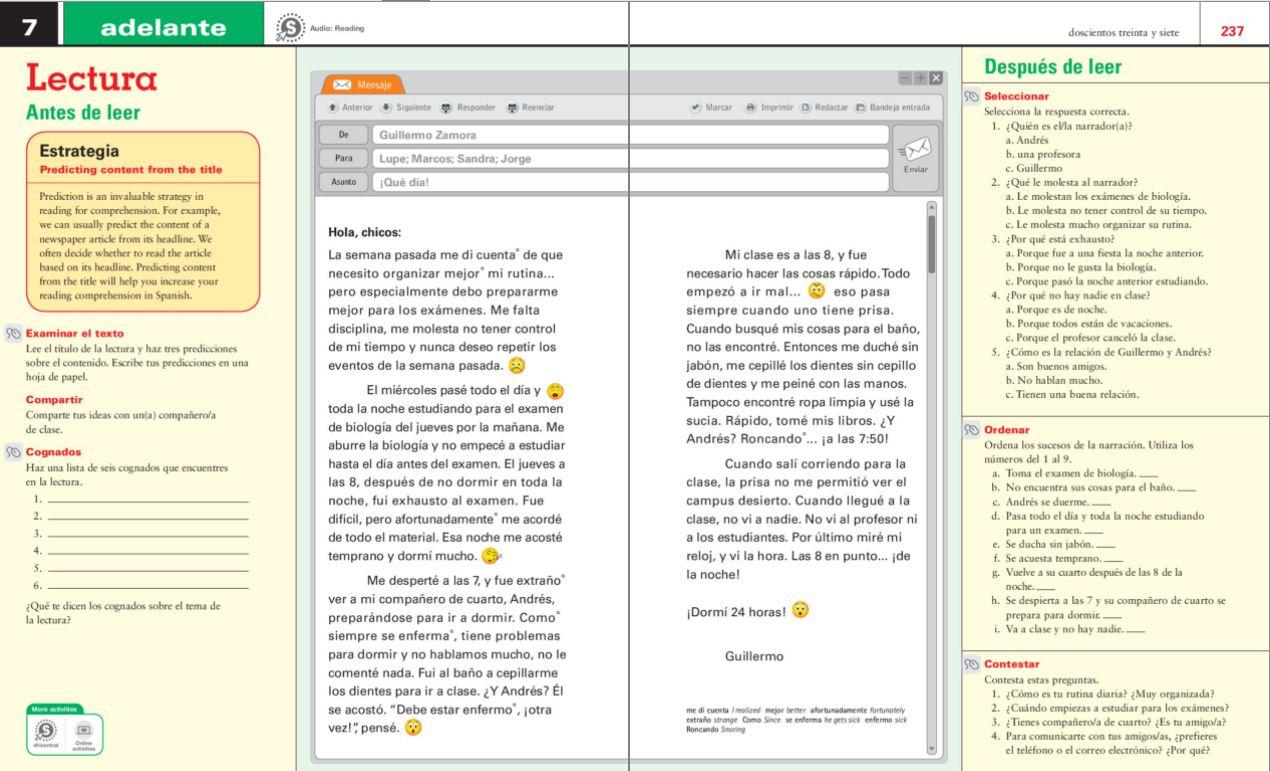Click the lesson number 7 box
This screenshot has width=1270, height=771.
pos(30,28)
